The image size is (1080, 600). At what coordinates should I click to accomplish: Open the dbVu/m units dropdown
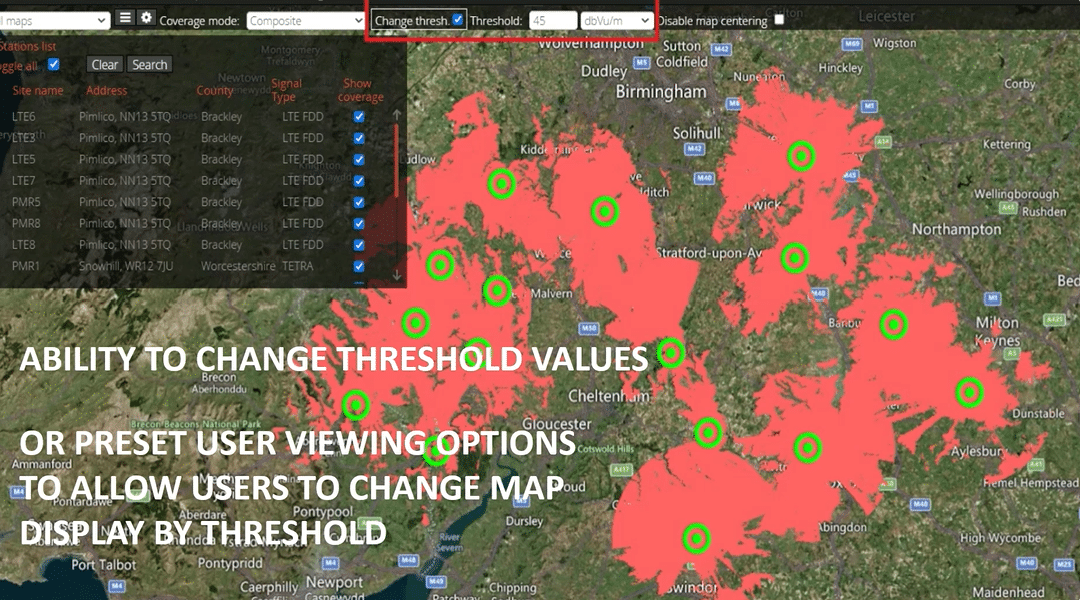[616, 21]
